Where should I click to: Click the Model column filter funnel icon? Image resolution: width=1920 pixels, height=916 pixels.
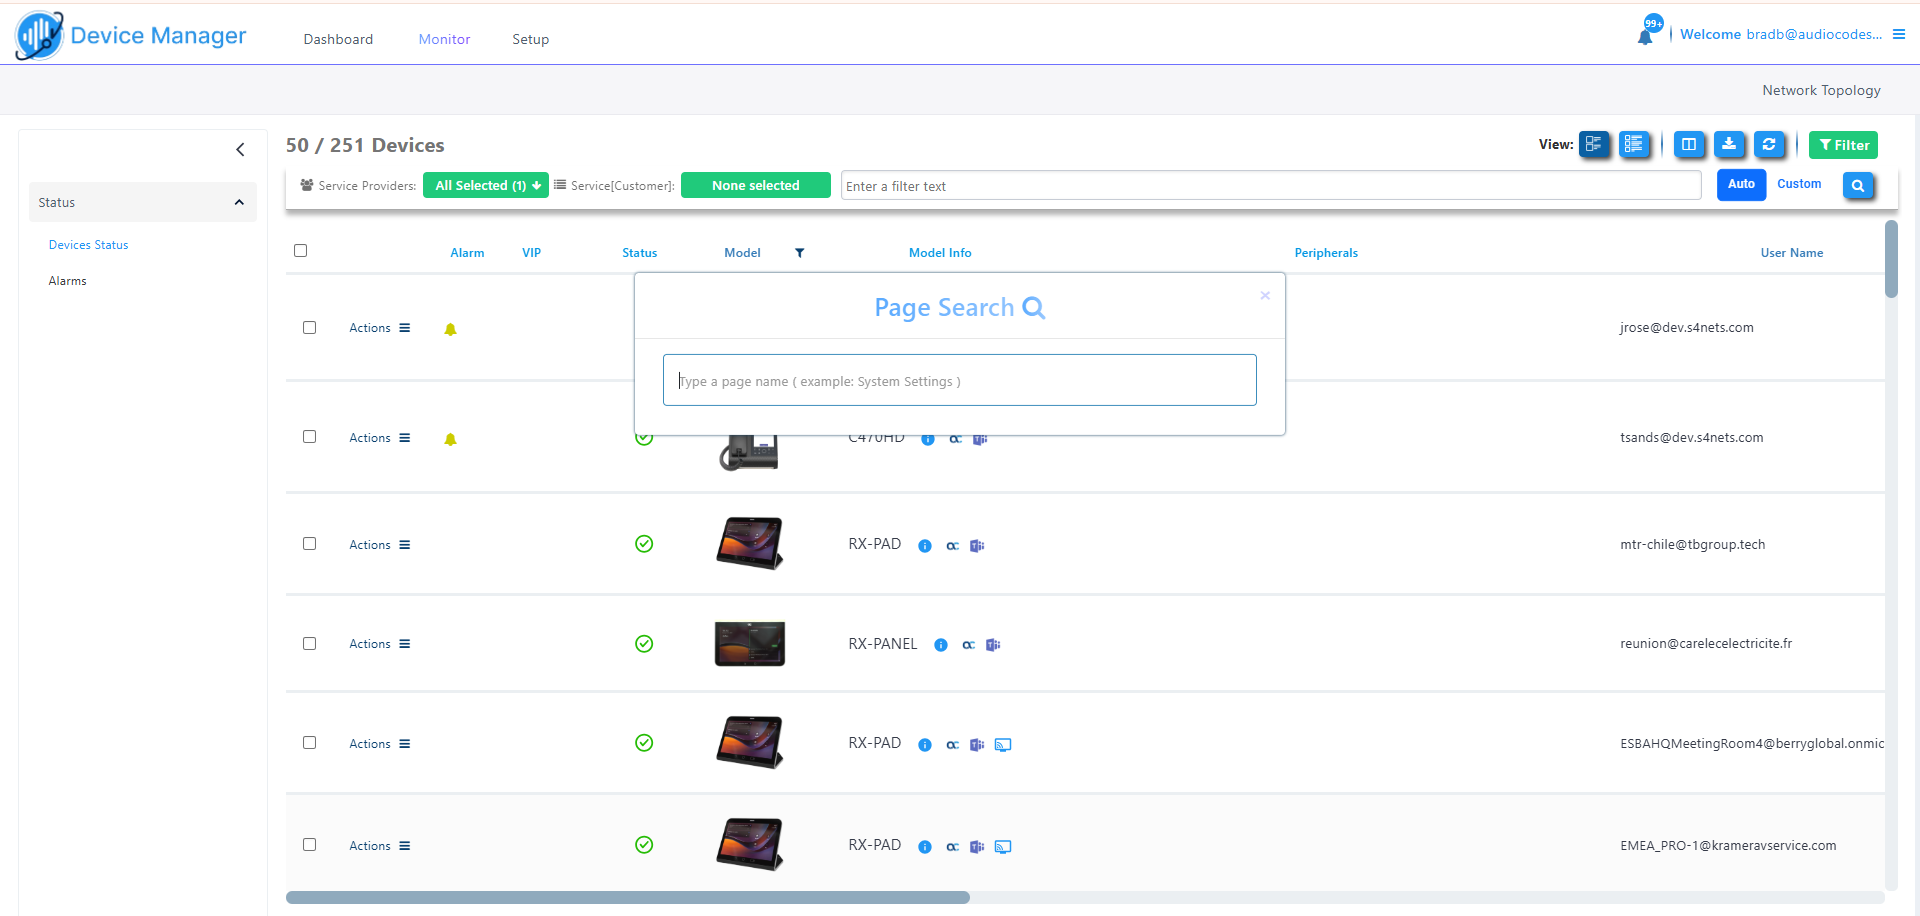[799, 253]
